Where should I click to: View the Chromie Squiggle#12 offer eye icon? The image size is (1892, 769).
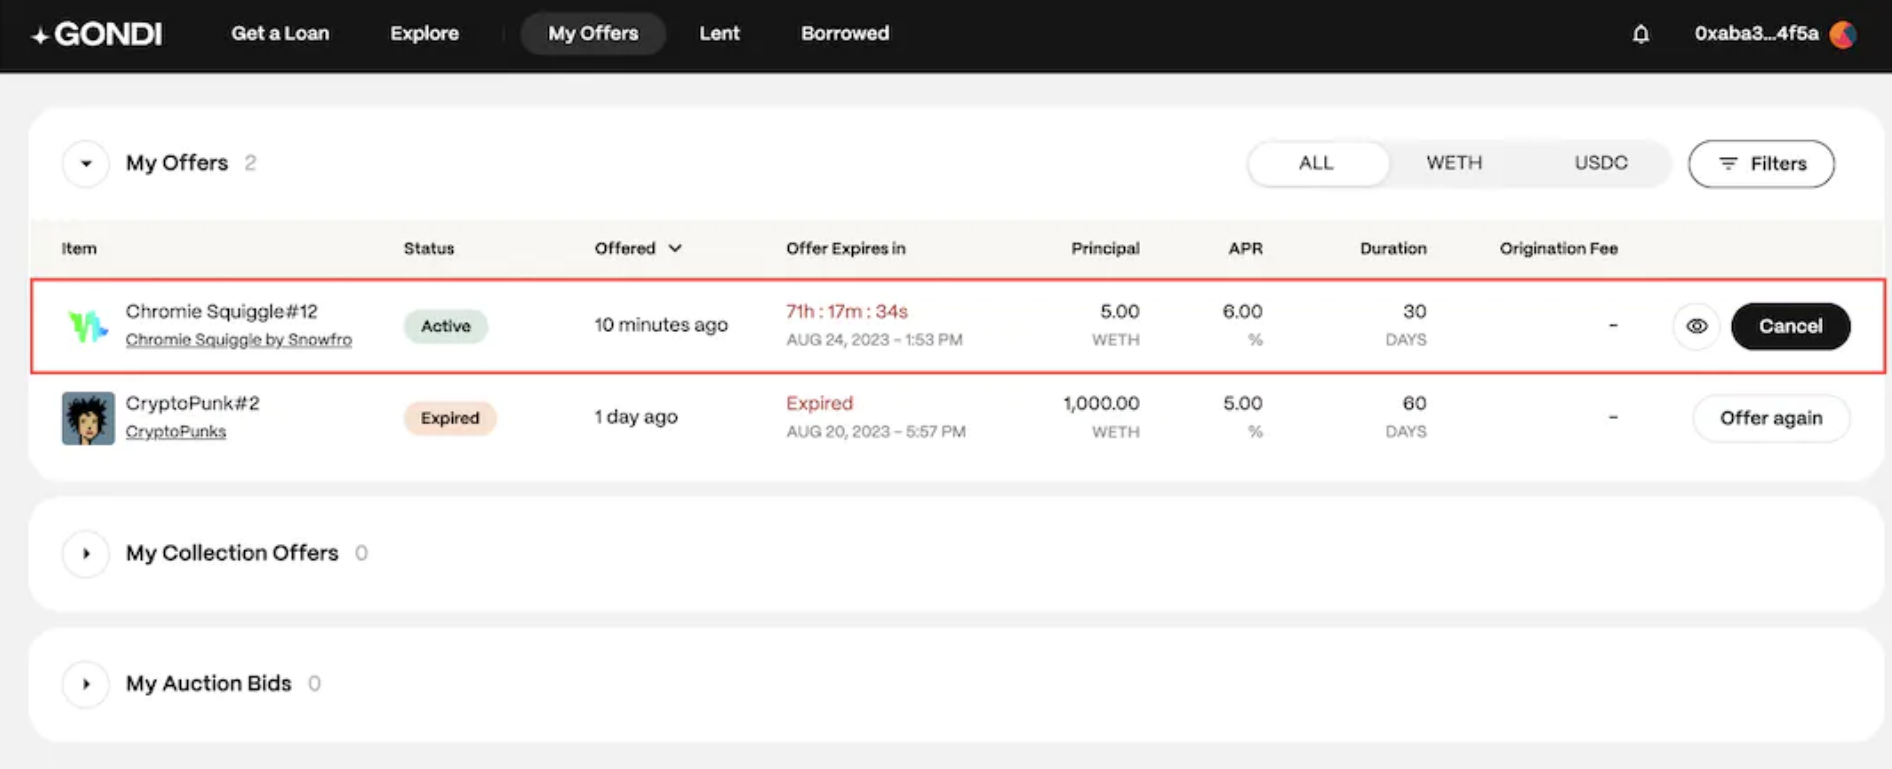[x=1697, y=326]
